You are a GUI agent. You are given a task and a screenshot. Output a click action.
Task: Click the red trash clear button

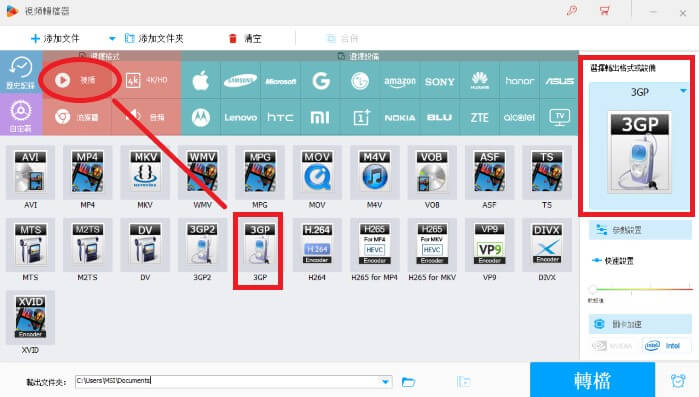[x=245, y=39]
